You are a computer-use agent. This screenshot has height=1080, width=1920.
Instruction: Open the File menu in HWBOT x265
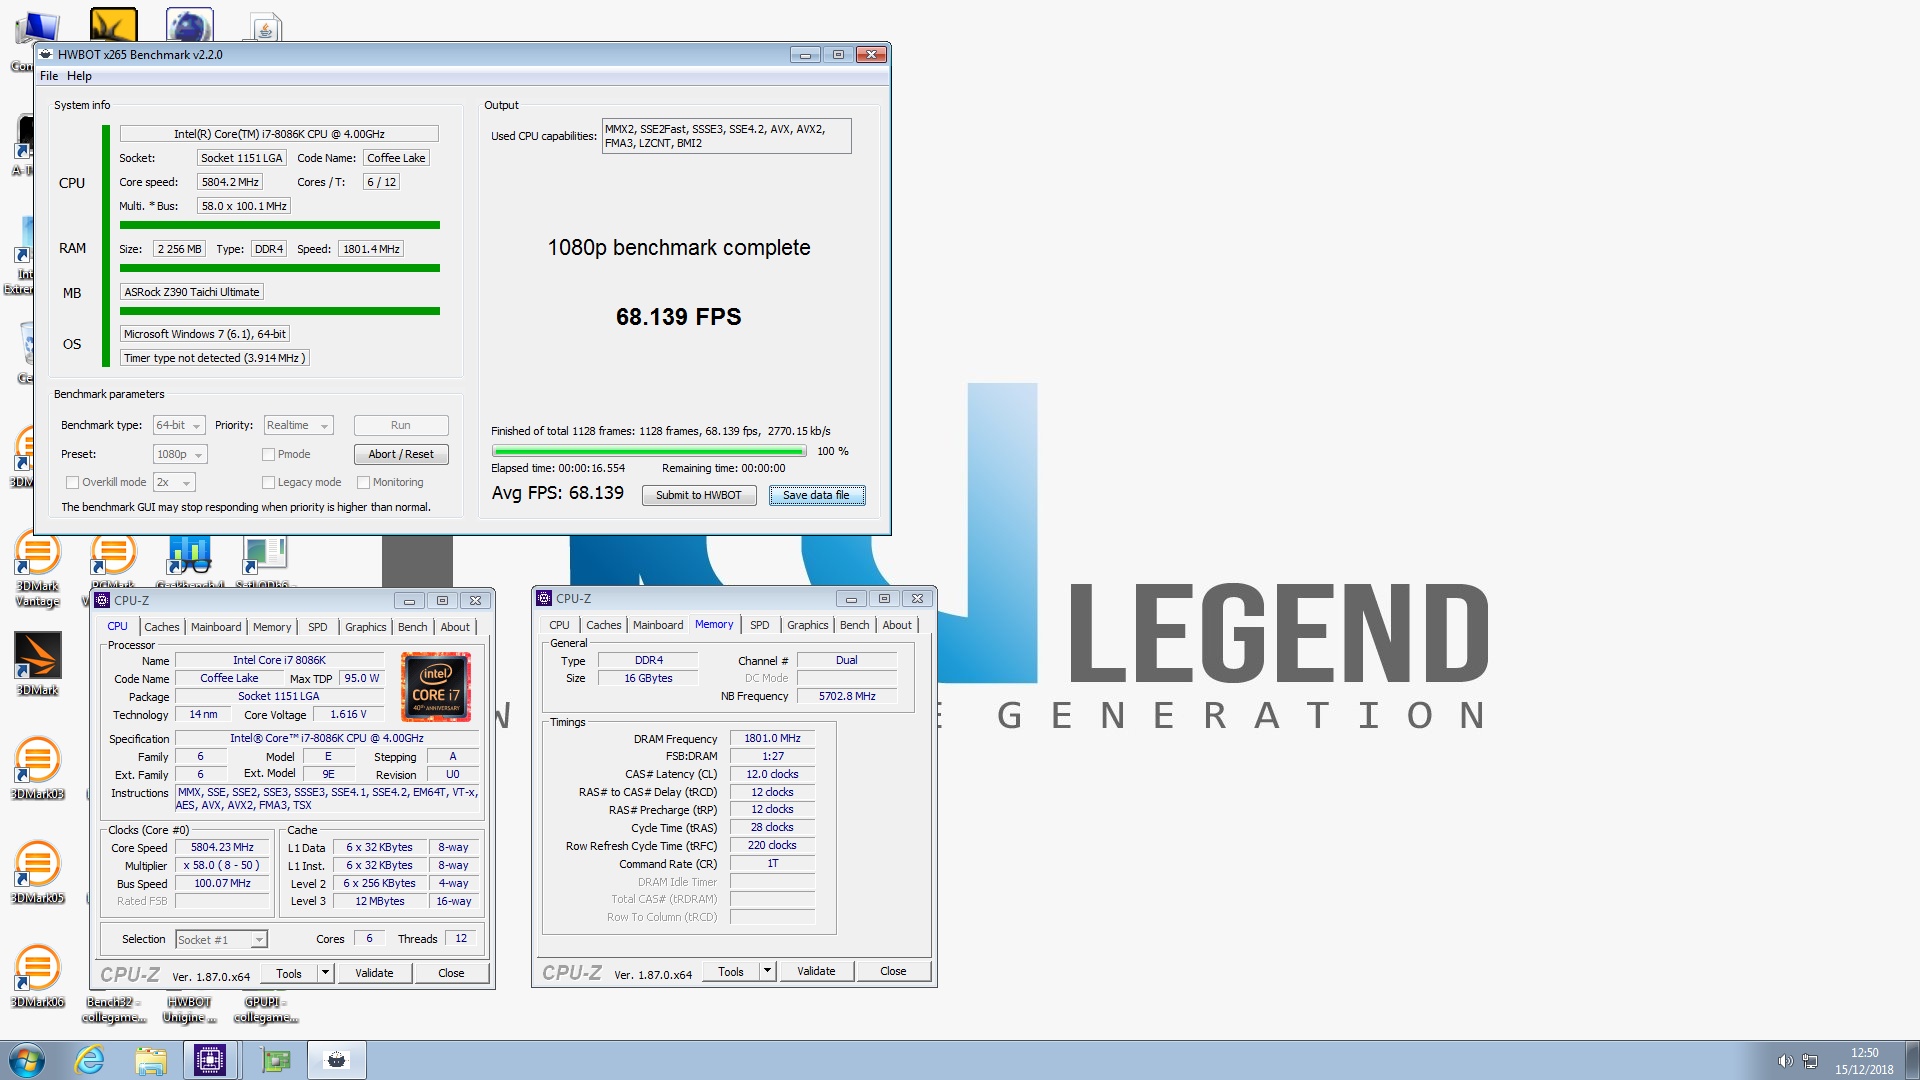pos(49,76)
